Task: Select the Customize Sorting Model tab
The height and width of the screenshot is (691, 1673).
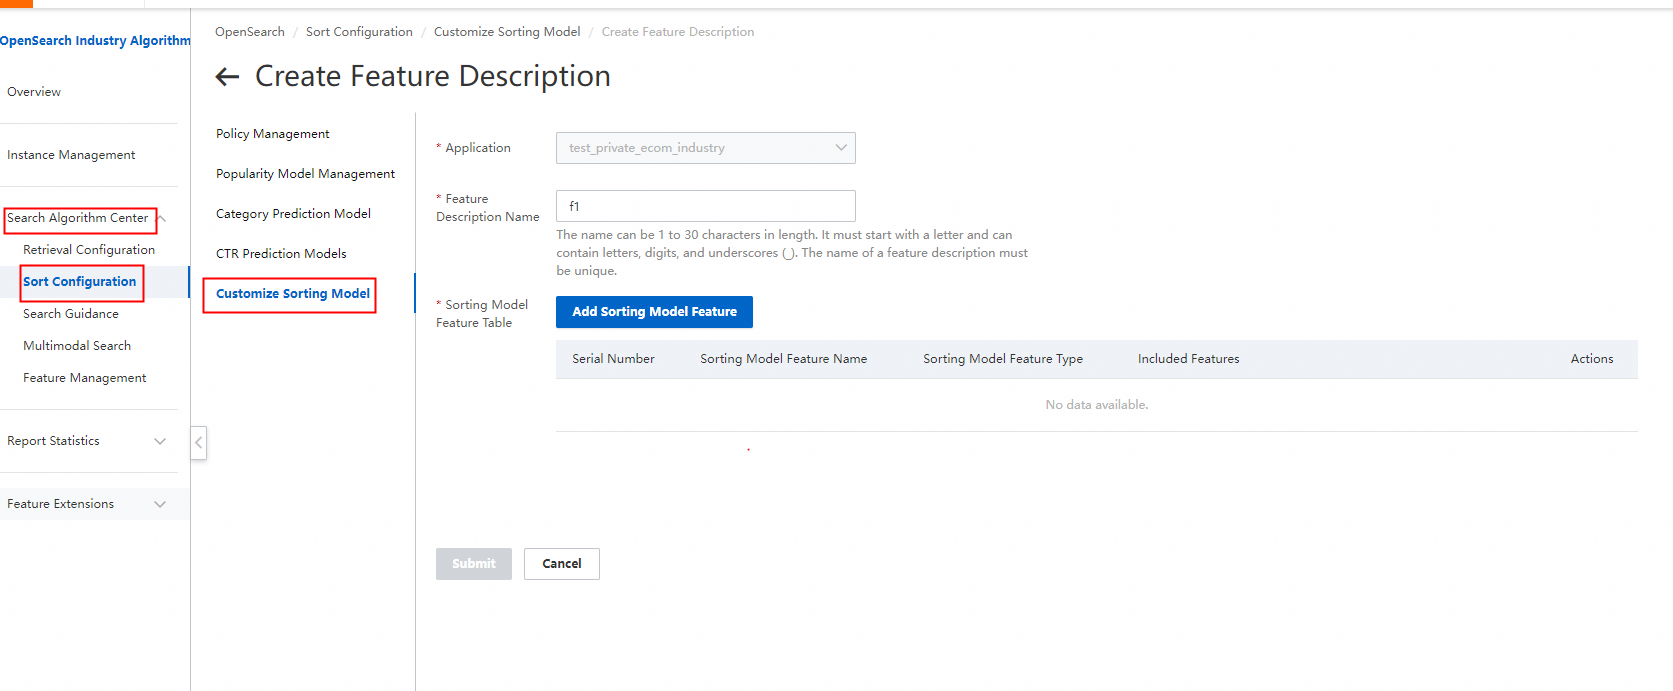Action: click(x=293, y=294)
